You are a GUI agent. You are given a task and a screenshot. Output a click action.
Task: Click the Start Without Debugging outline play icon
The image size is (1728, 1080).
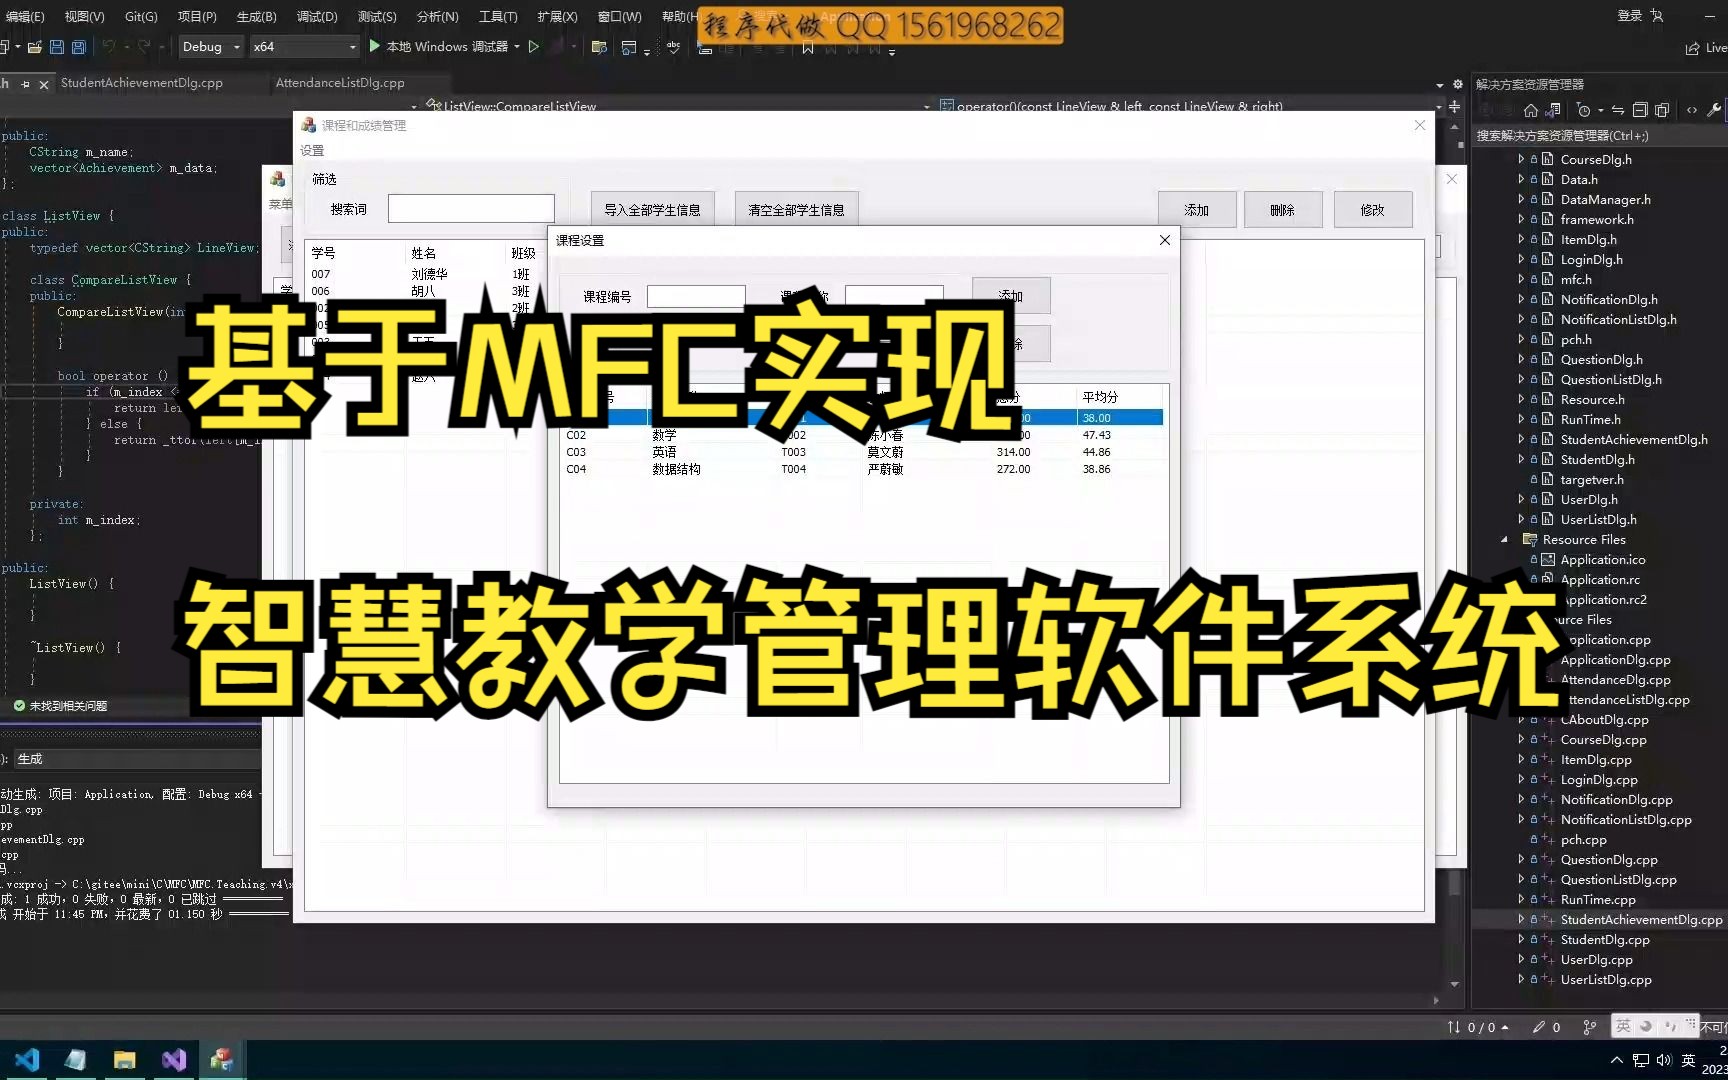[534, 46]
